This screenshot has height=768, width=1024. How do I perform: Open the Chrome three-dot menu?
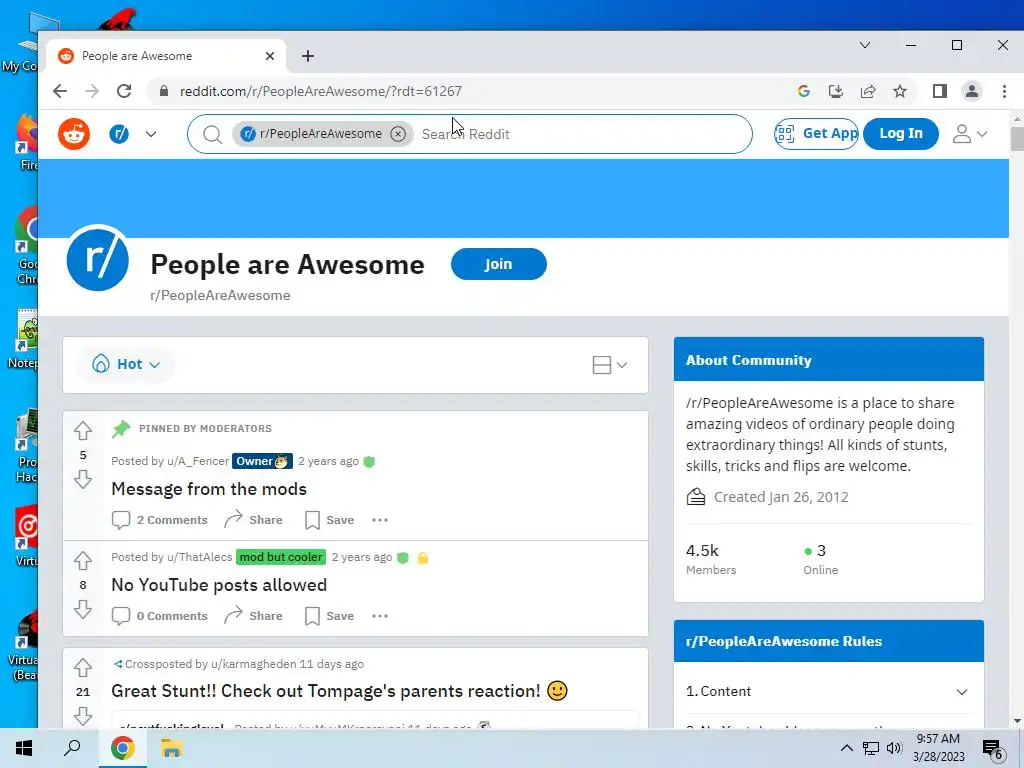point(1004,91)
